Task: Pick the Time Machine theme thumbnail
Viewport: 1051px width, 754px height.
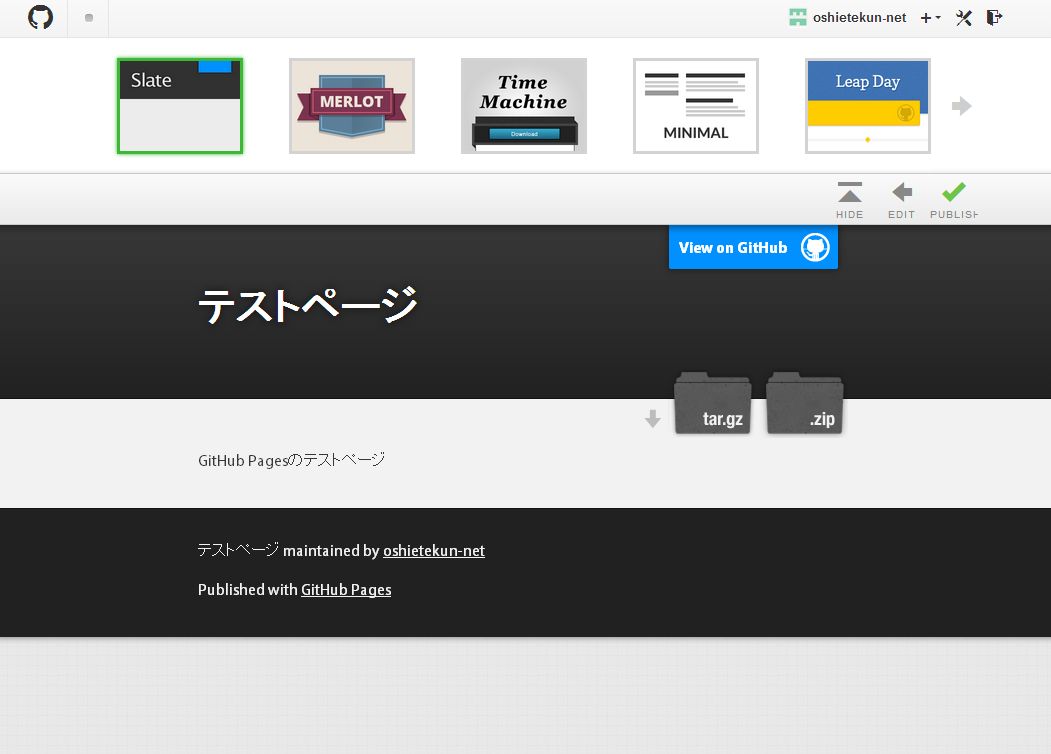Action: (523, 106)
